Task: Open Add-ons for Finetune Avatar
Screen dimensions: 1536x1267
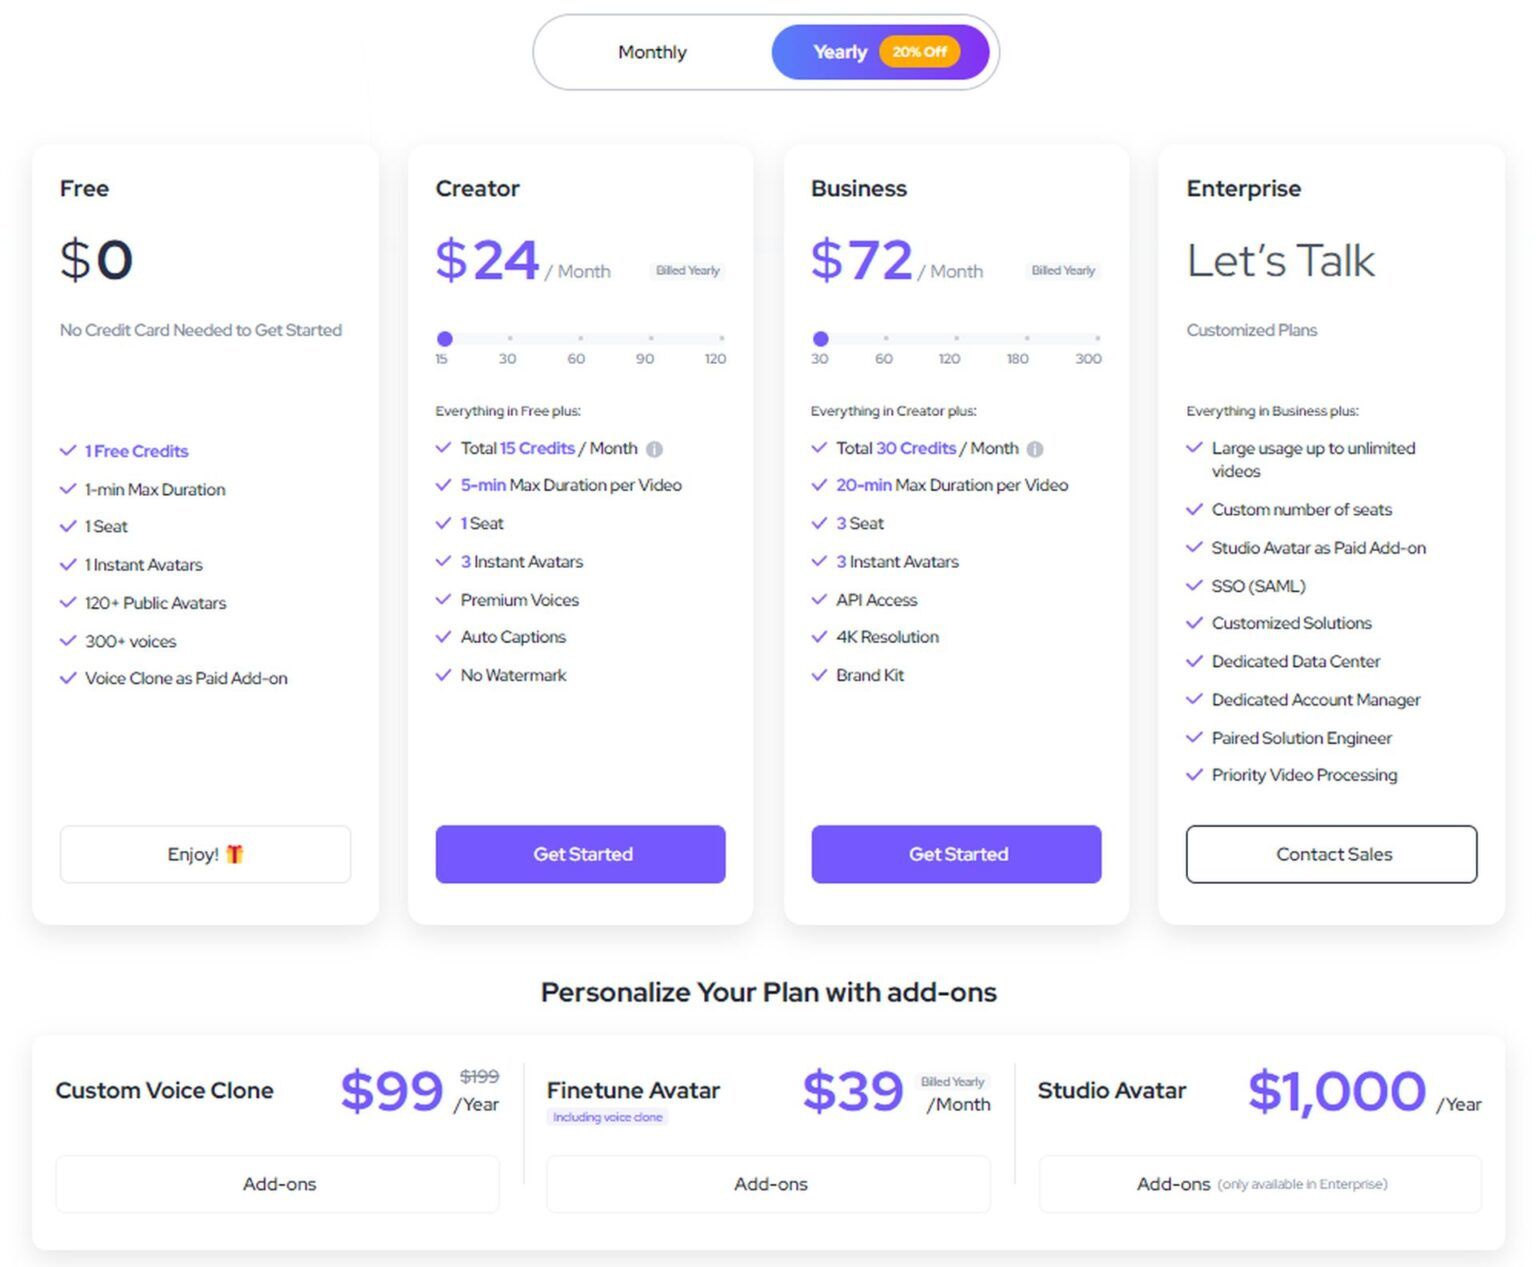Action: [x=770, y=1184]
